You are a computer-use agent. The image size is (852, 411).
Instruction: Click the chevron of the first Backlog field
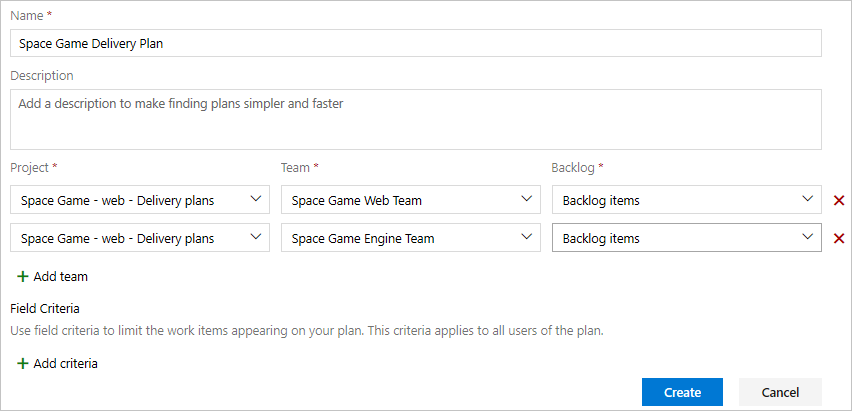(808, 200)
